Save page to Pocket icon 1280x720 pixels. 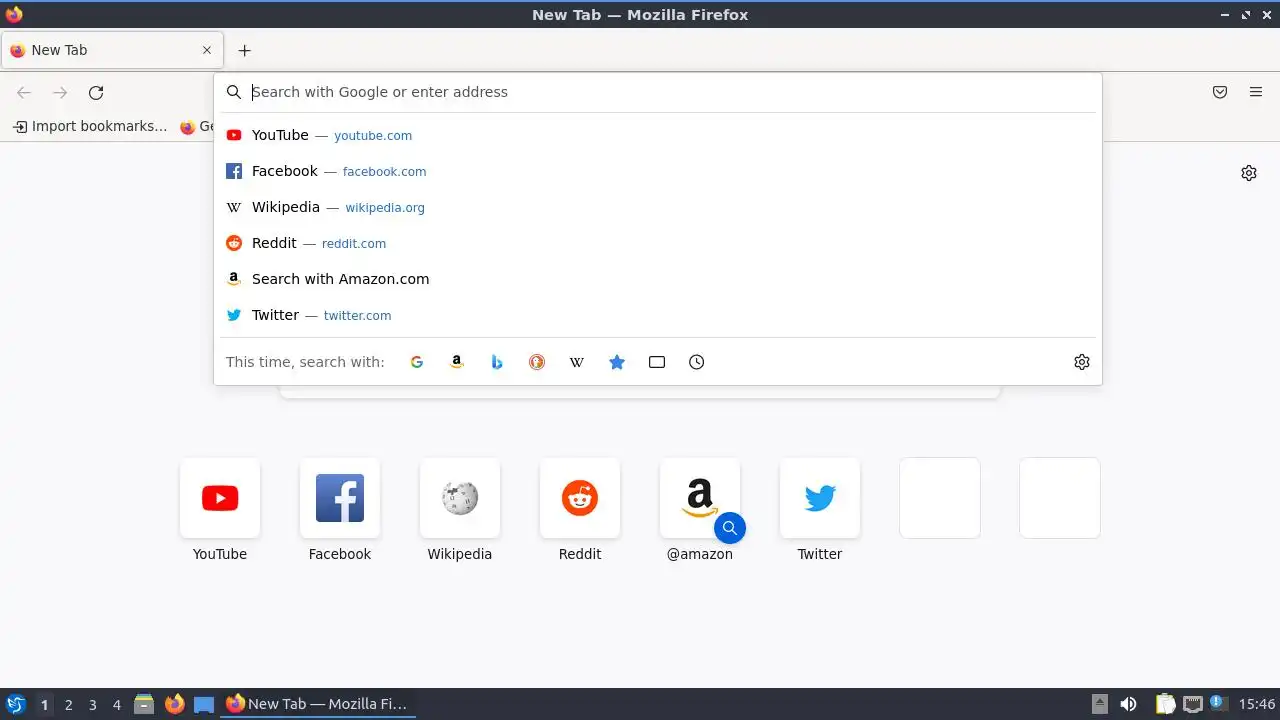click(x=1220, y=92)
